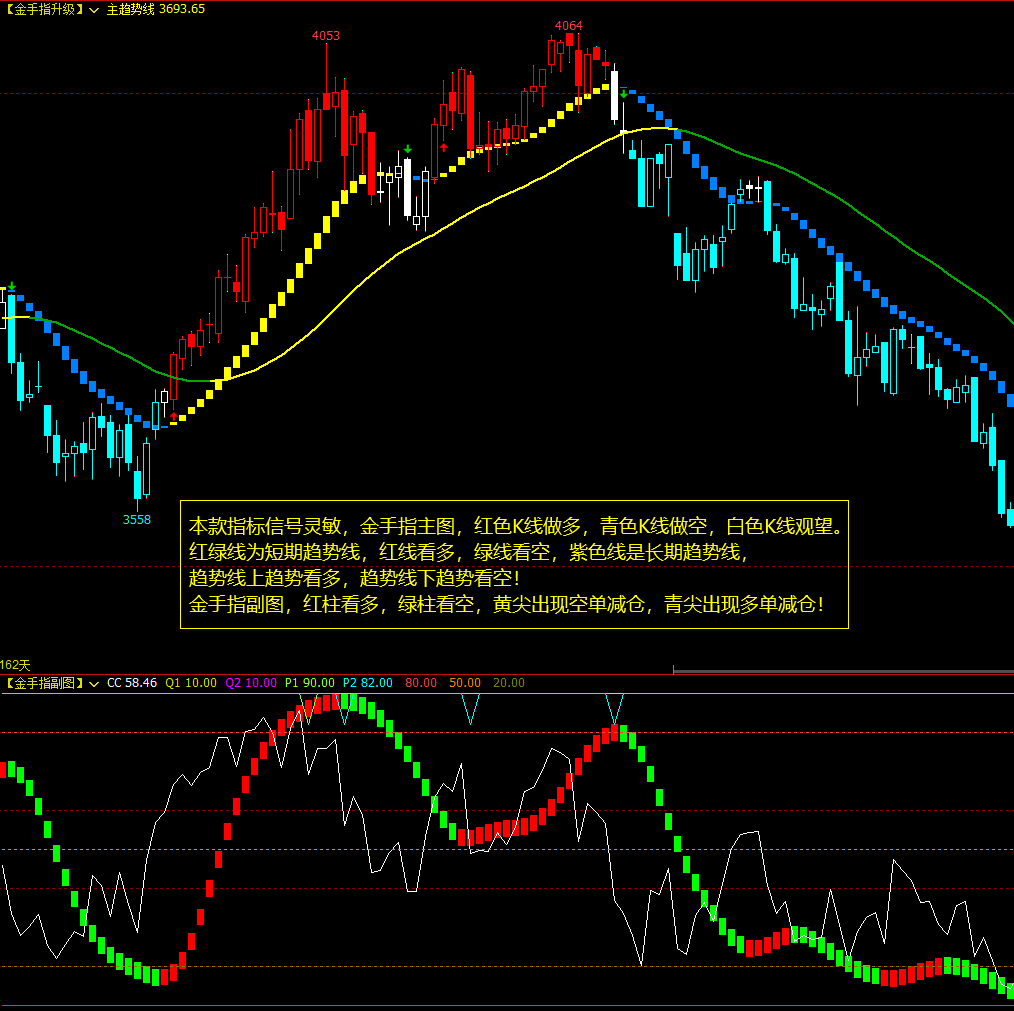Select the magenta Q2 10.00 label
The height and width of the screenshot is (1011, 1014).
pos(251,683)
